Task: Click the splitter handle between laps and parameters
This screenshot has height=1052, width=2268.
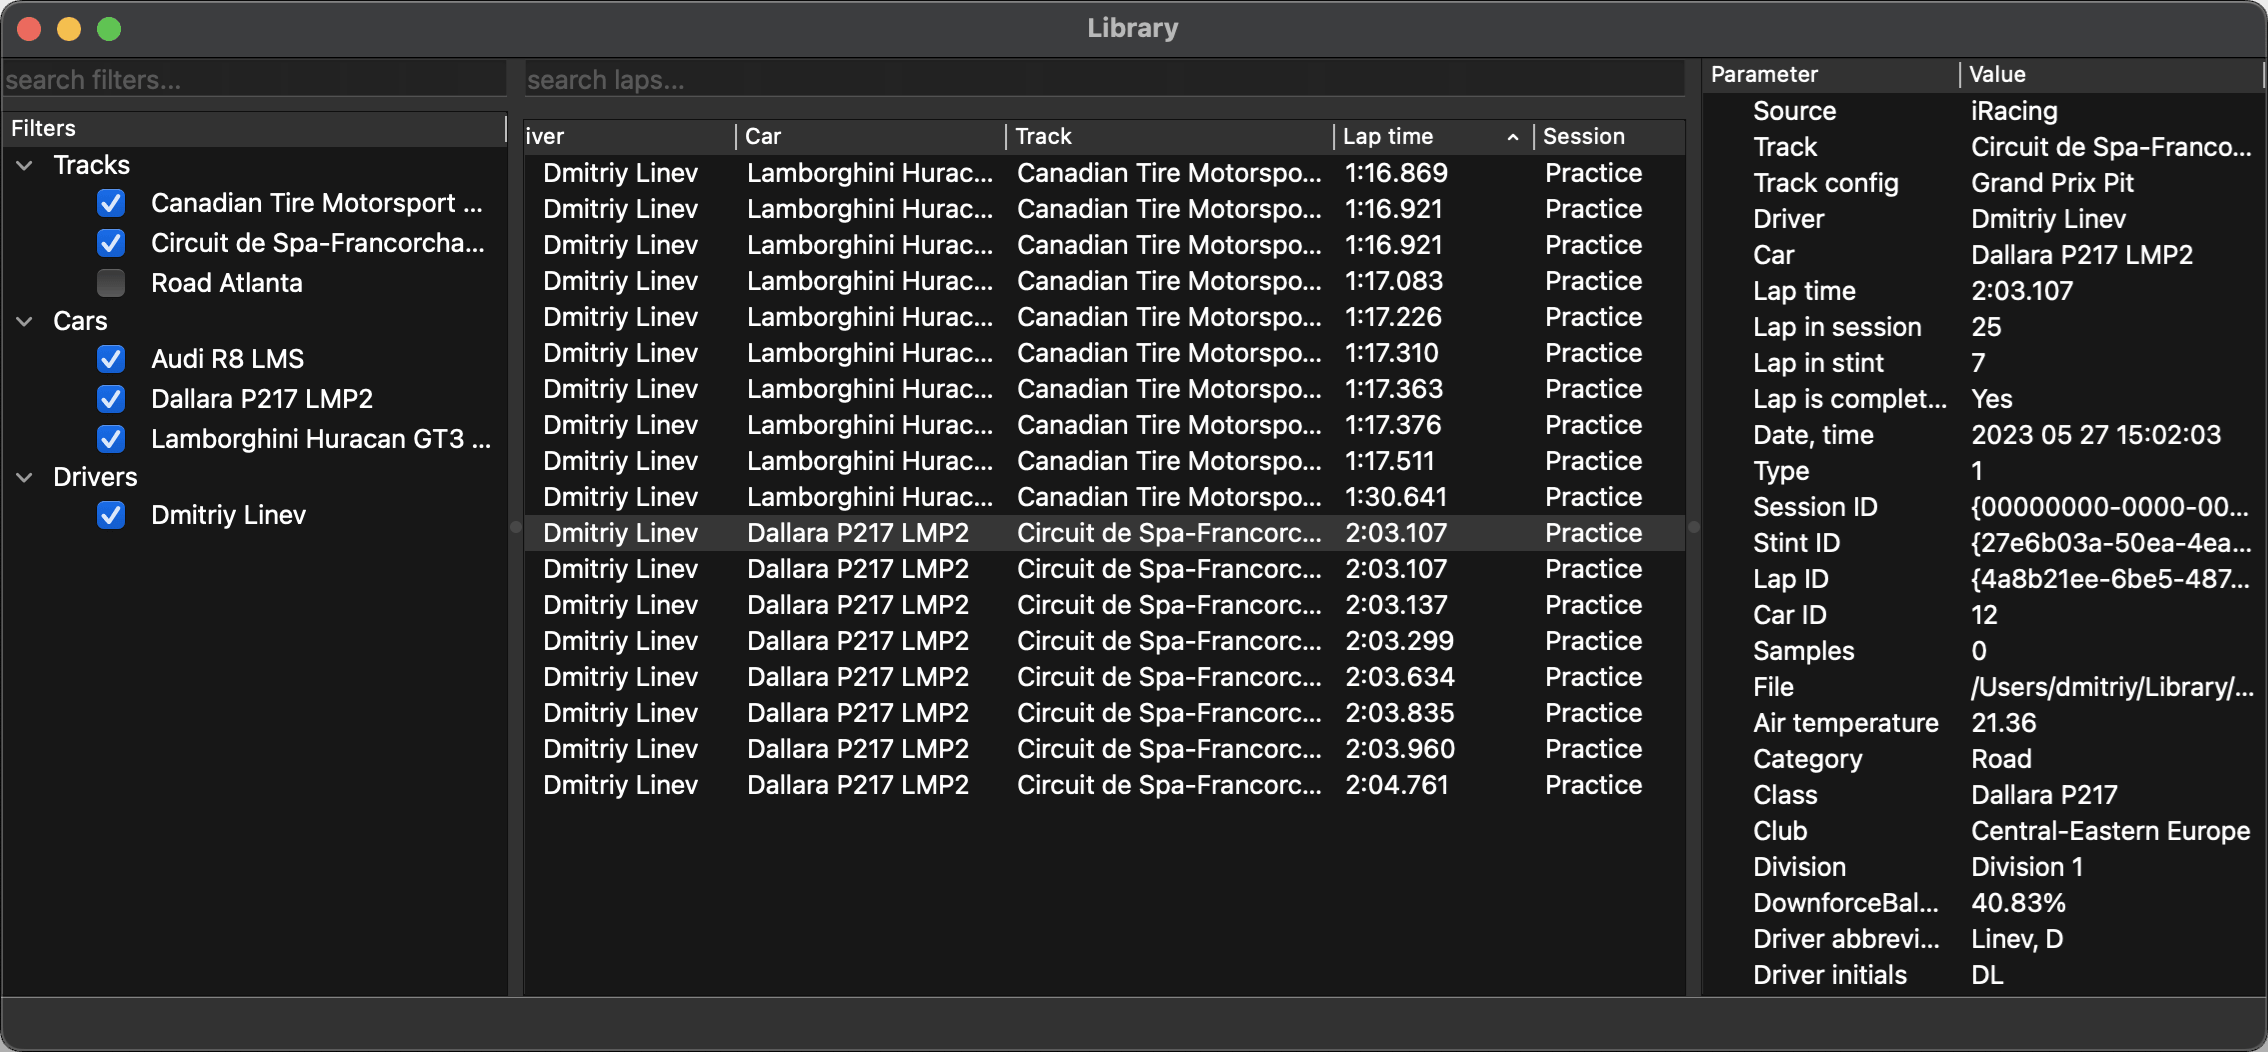Action: (x=1694, y=527)
